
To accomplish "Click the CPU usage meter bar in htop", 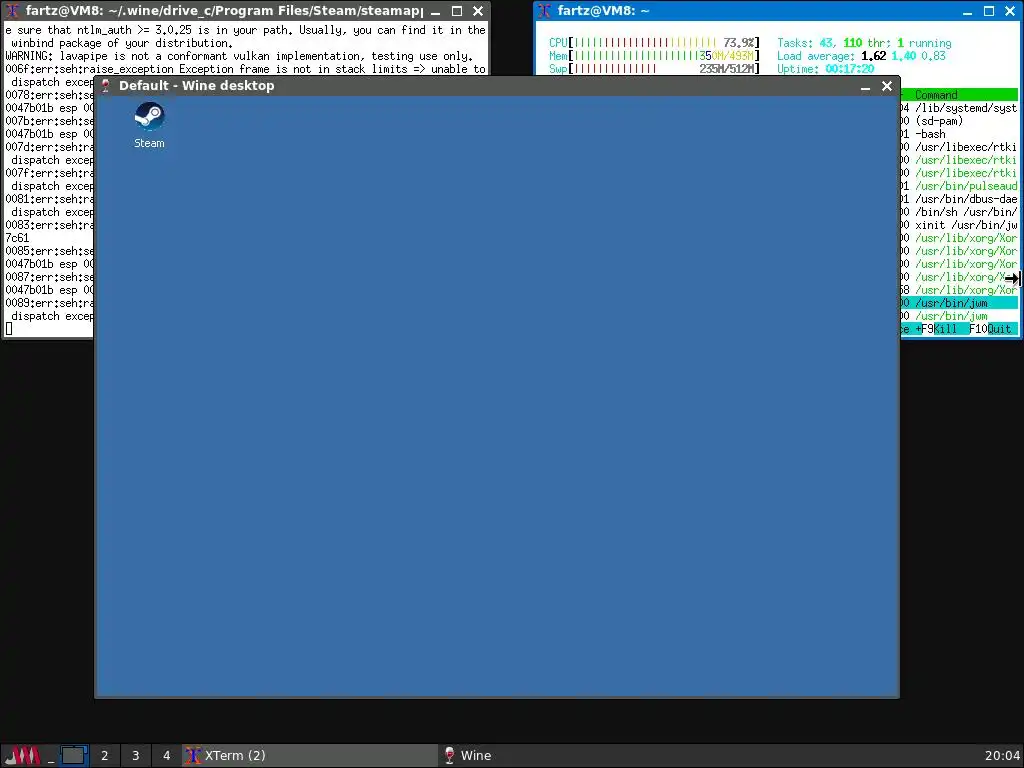I will [654, 43].
